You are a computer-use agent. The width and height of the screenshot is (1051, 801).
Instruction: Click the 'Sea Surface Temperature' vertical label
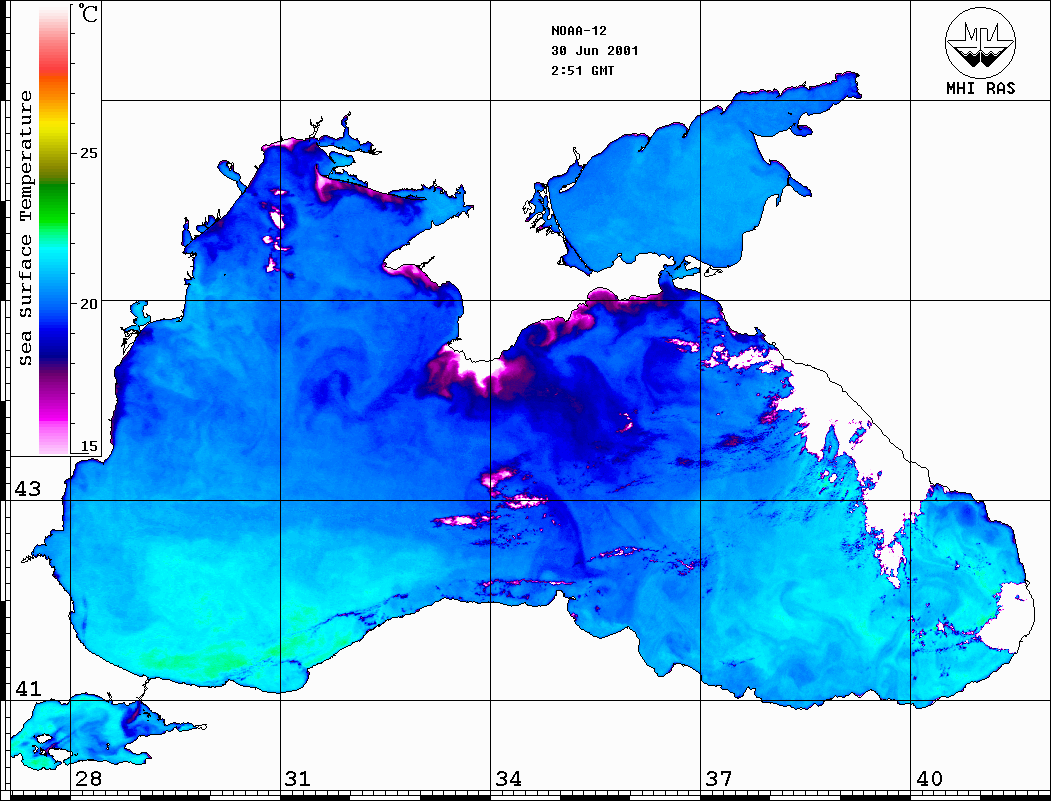tap(25, 228)
